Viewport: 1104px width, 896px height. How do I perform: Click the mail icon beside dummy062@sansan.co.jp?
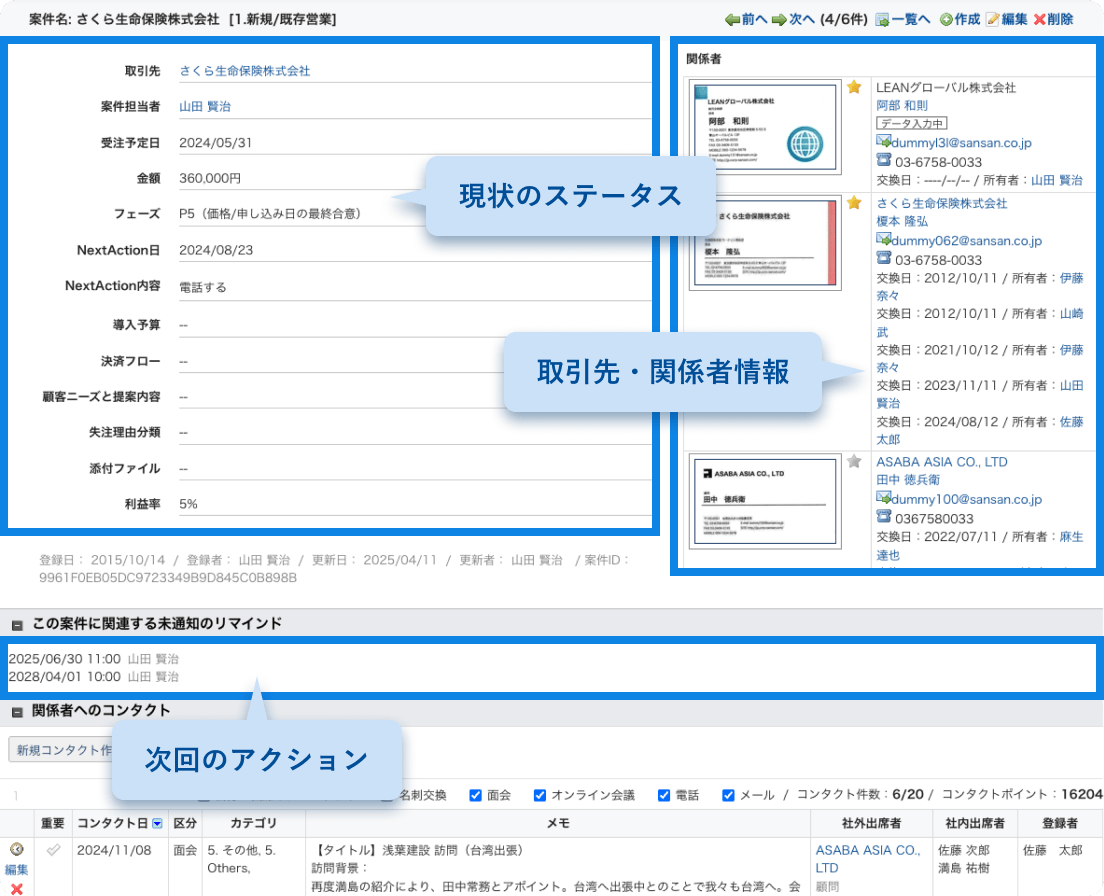pos(884,239)
